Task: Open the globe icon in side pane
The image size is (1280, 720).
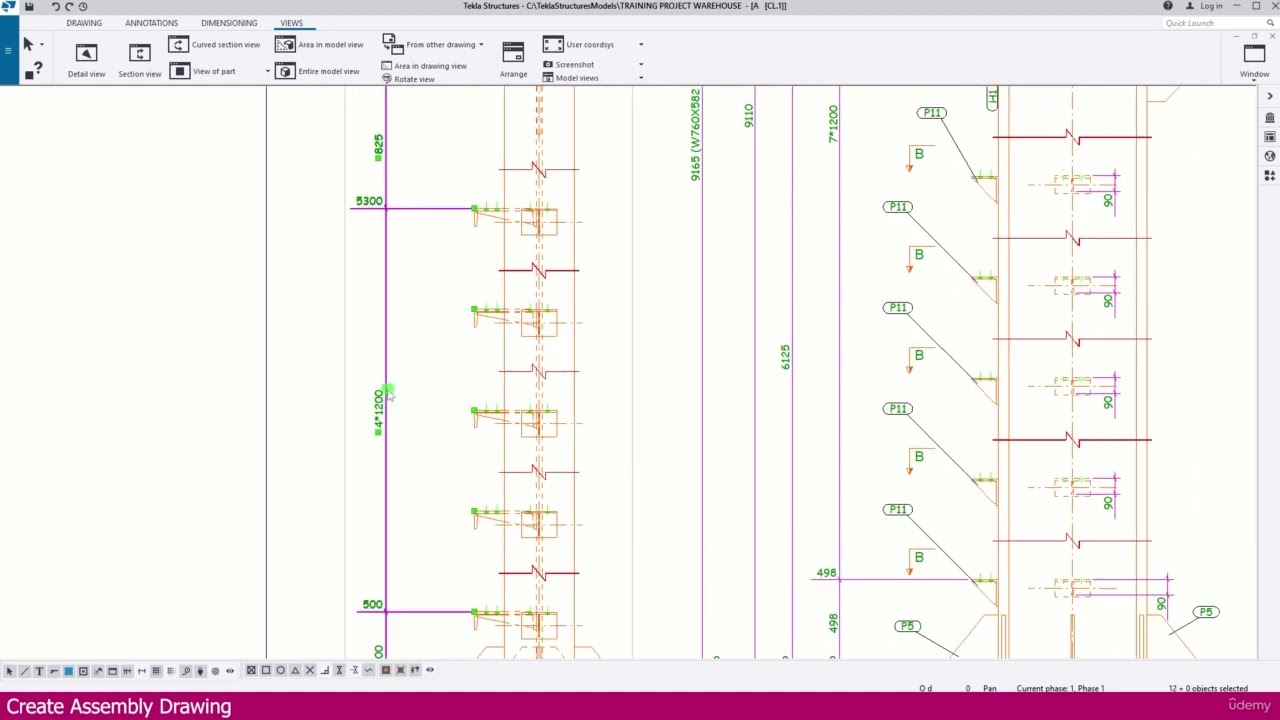Action: click(x=1269, y=156)
